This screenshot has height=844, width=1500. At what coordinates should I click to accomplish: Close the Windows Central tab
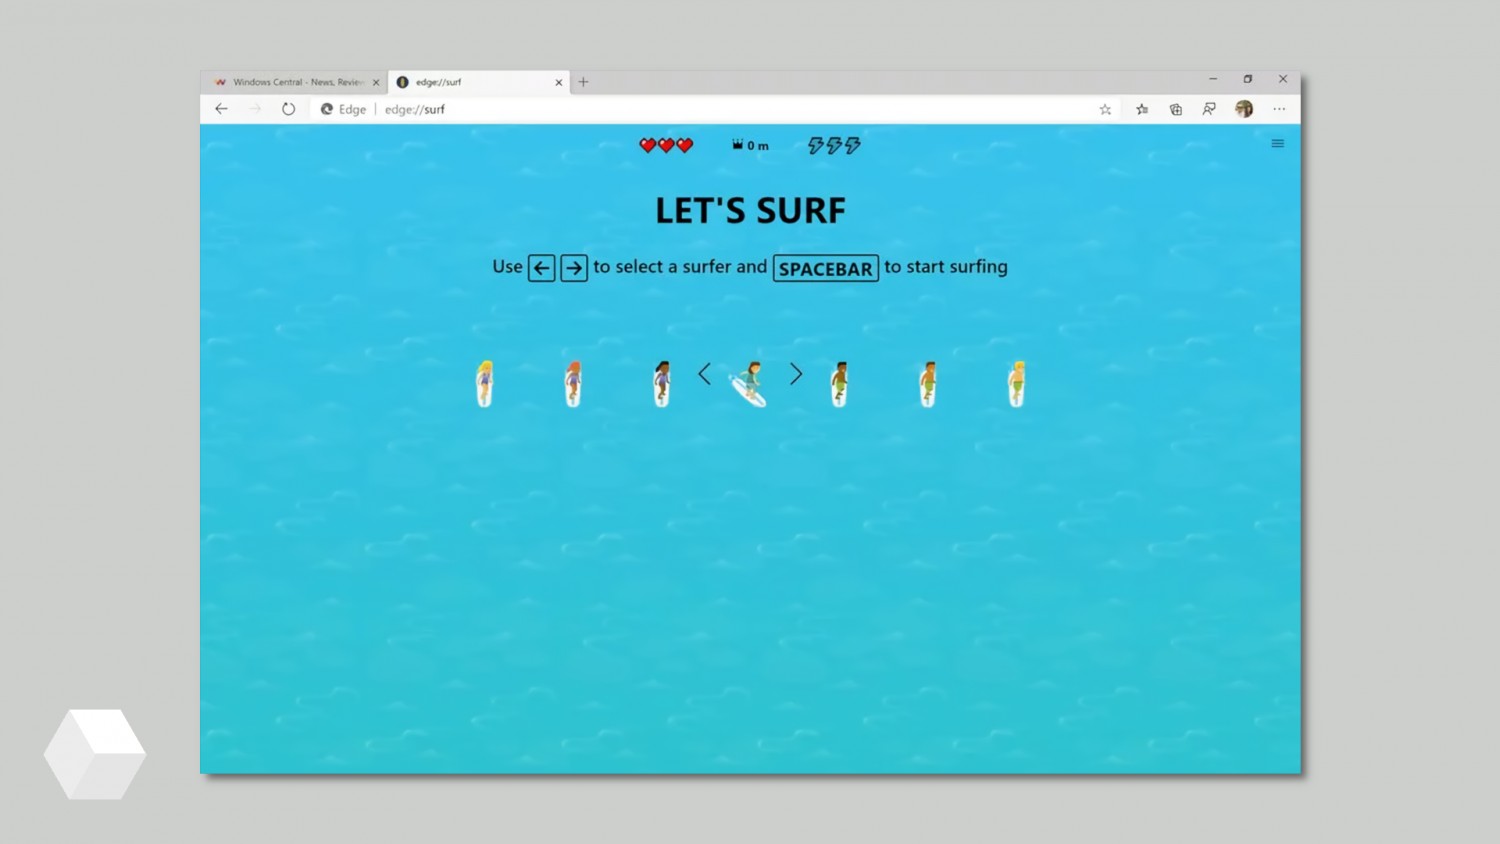[x=376, y=82]
